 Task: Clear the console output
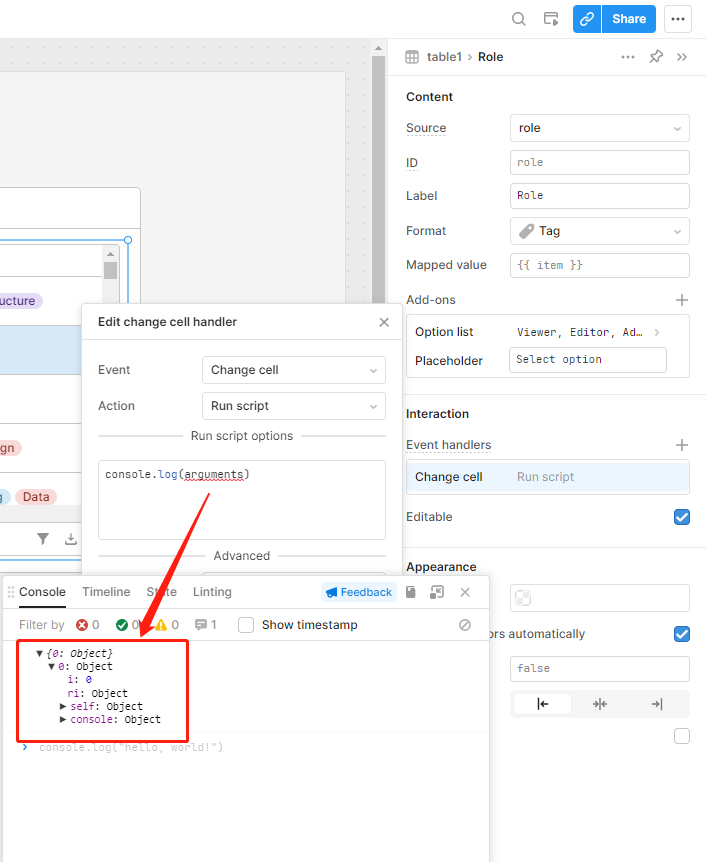click(x=465, y=625)
